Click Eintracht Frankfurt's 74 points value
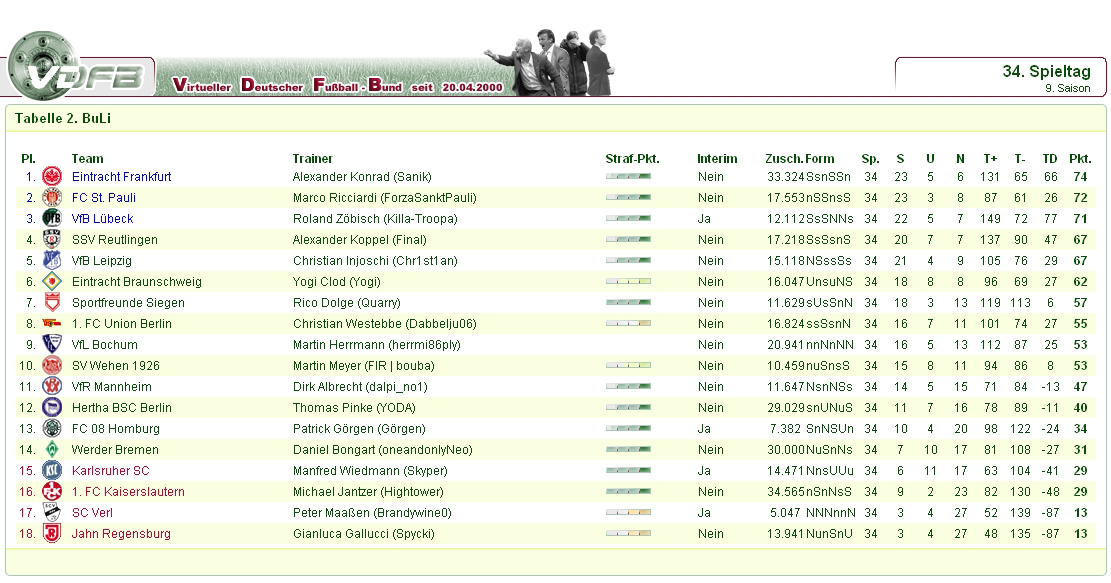Image resolution: width=1111 pixels, height=583 pixels. pos(1081,177)
